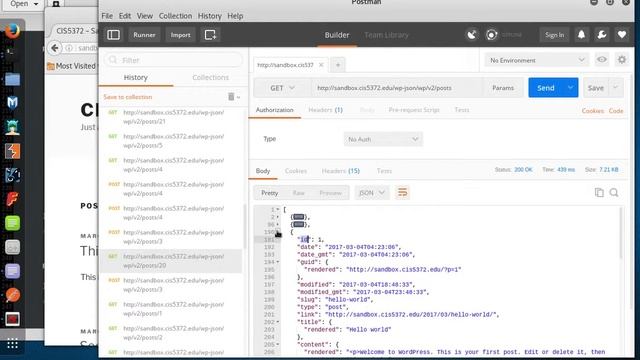Toggle line wrap icon in the response toolbar
This screenshot has height=360, width=640.
tap(402, 192)
